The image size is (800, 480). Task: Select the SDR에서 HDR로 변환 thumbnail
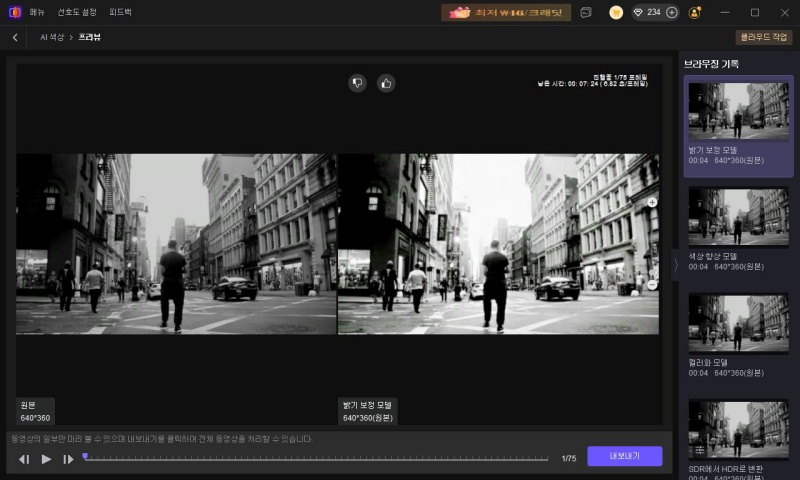738,430
